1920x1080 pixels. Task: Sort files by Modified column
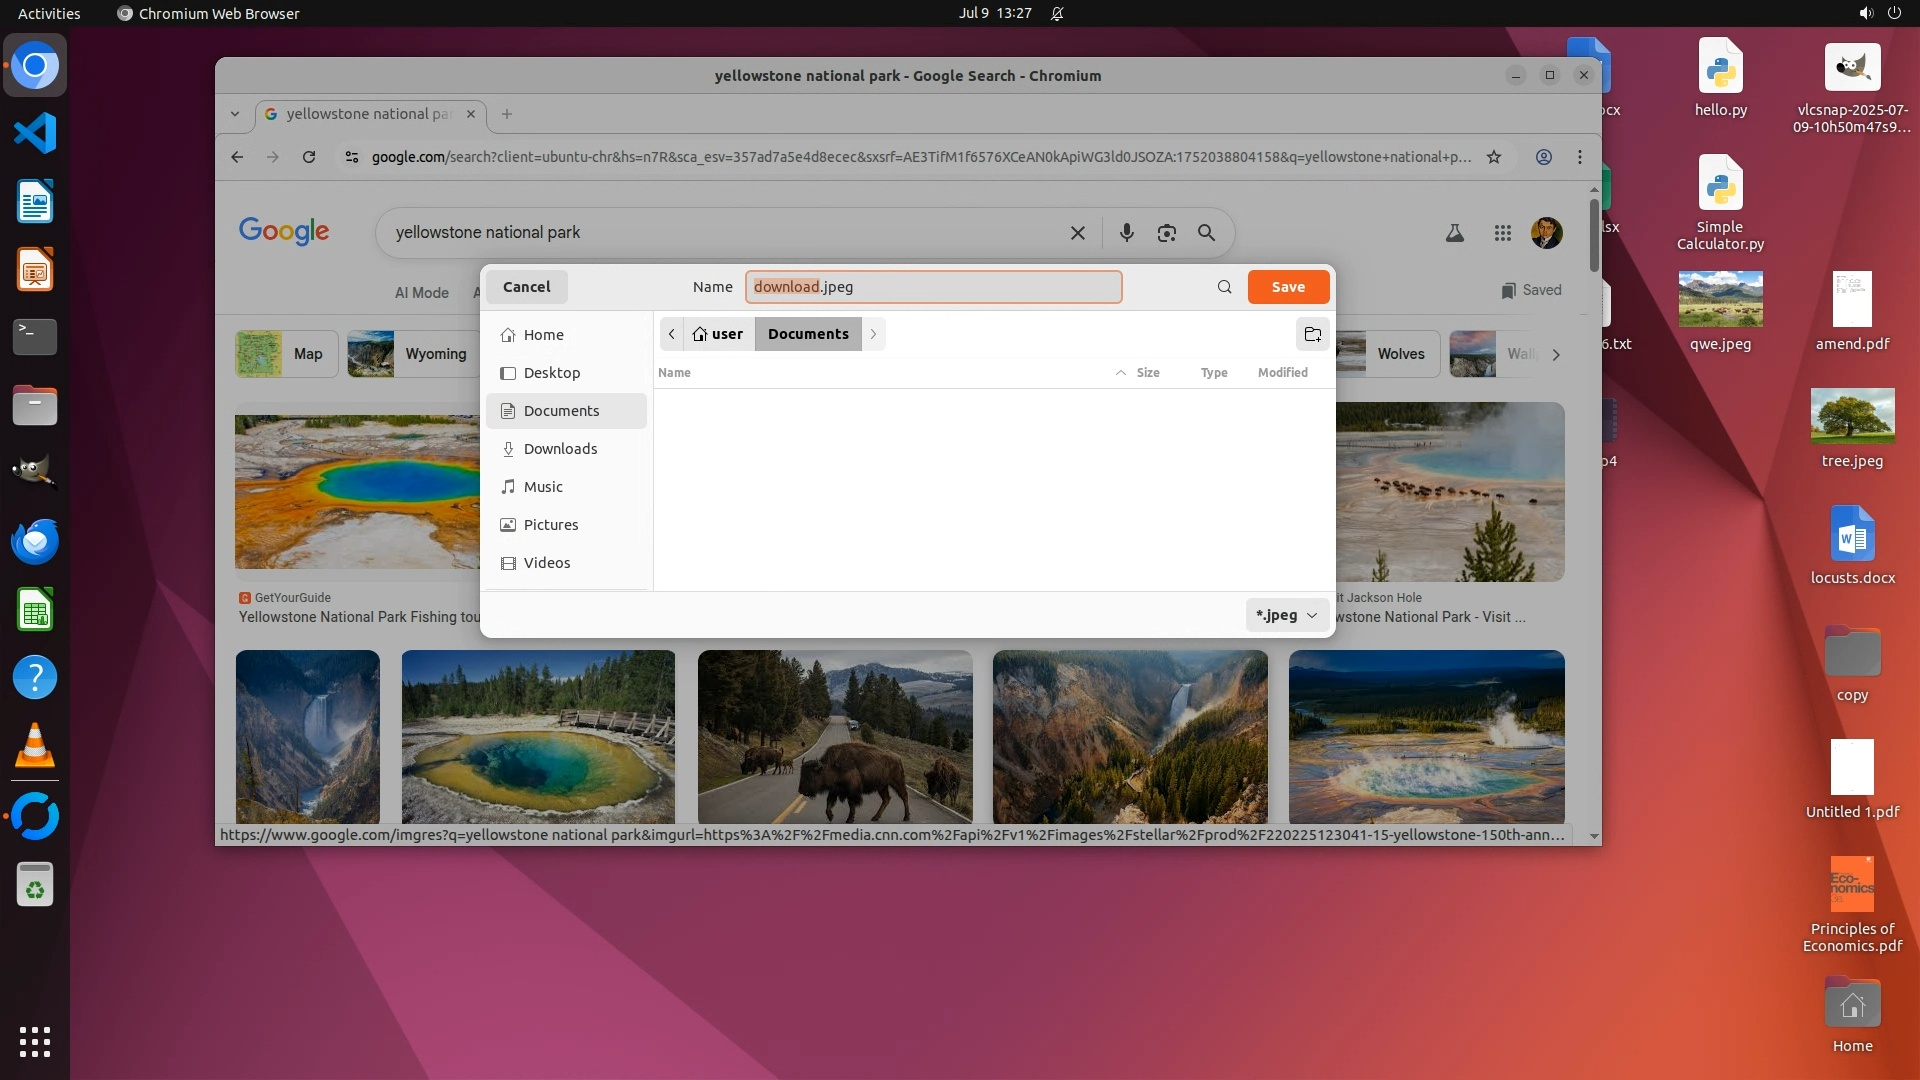coord(1282,372)
